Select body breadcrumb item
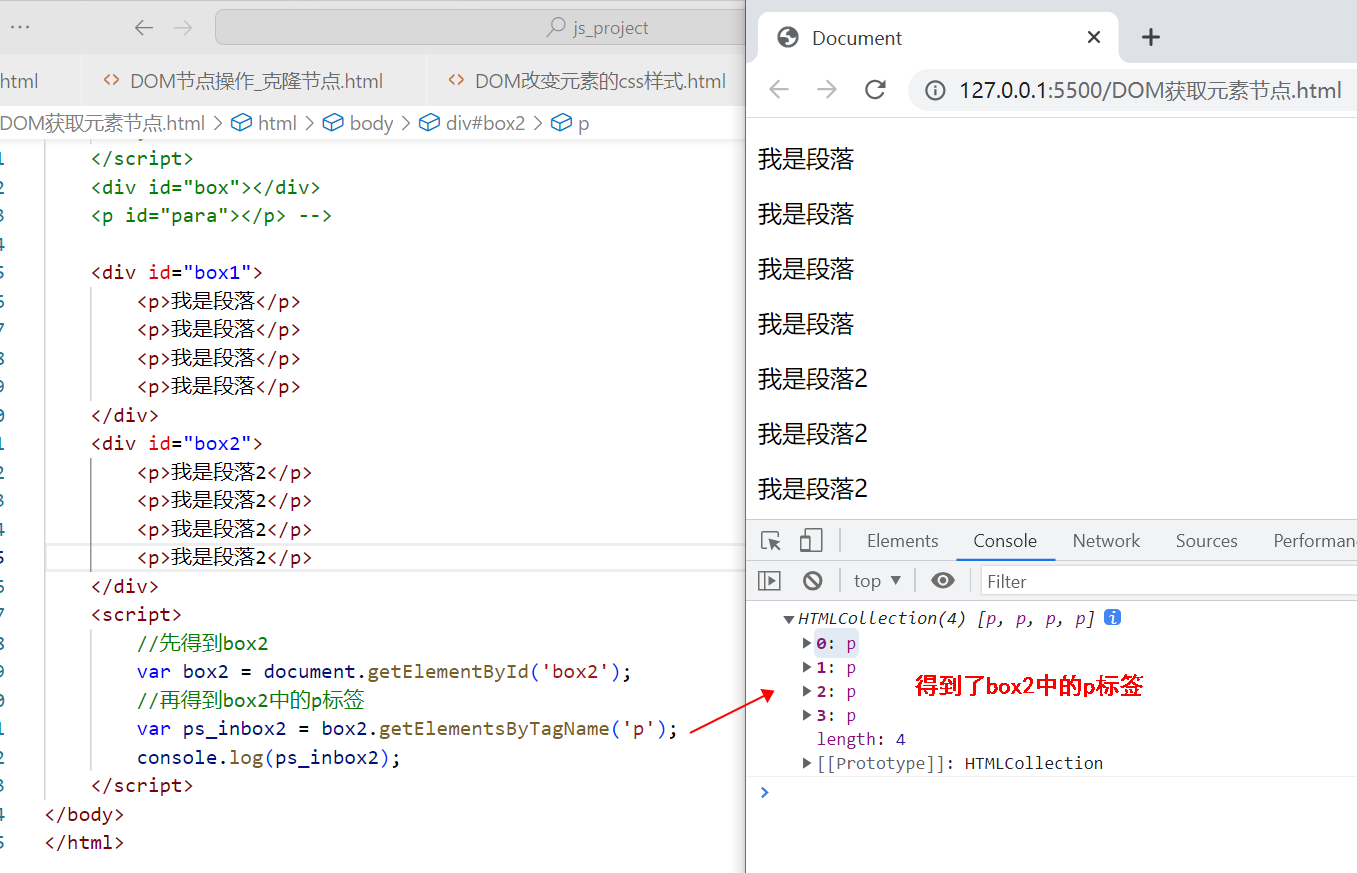The height and width of the screenshot is (873, 1357). [358, 123]
